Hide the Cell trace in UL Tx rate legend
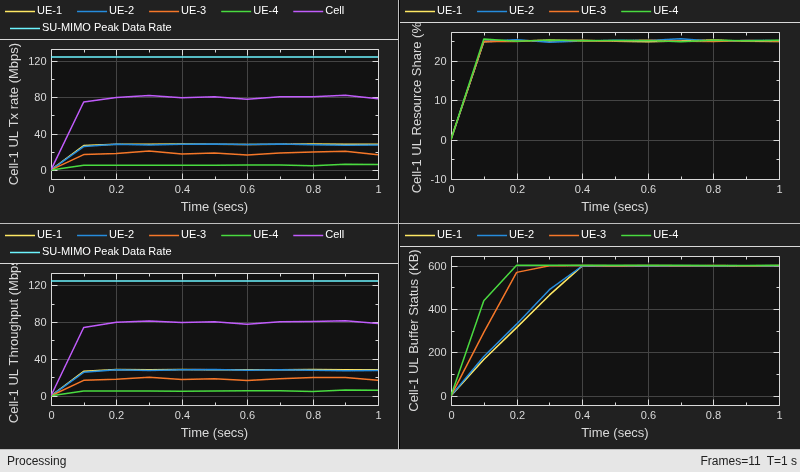The width and height of the screenshot is (800, 472). tap(319, 10)
